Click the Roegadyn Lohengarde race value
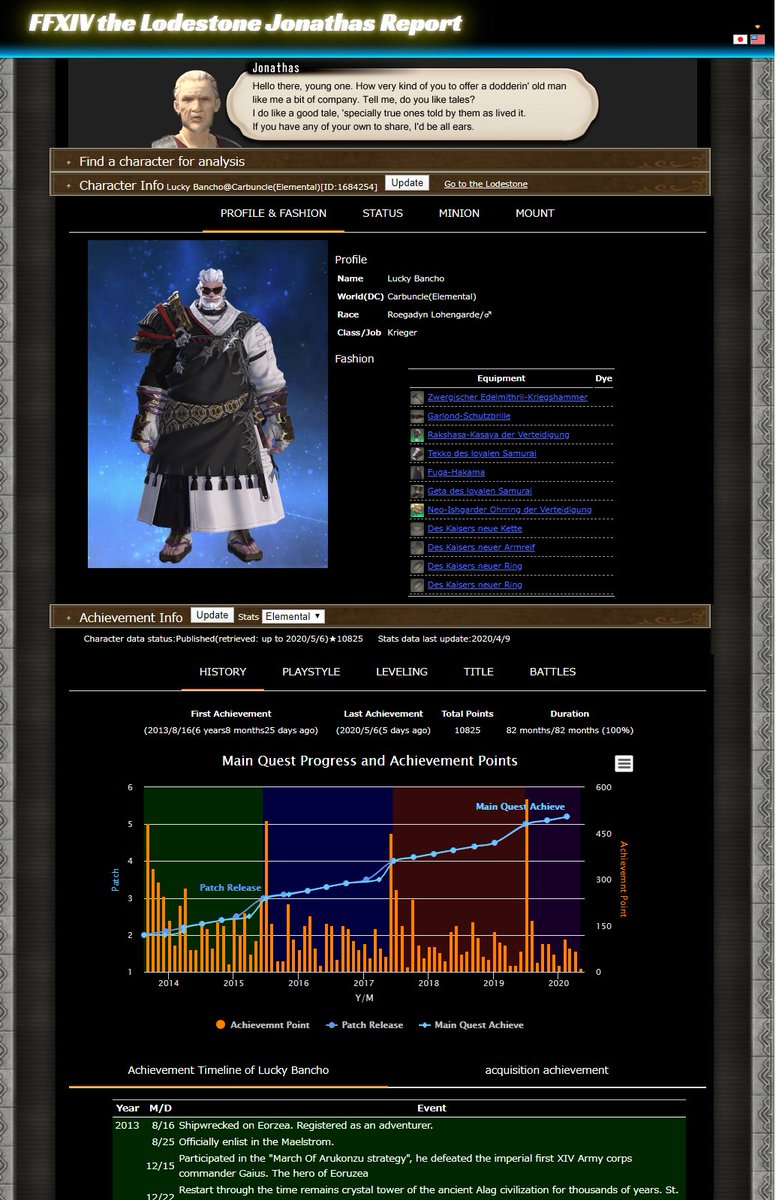This screenshot has width=776, height=1200. (x=440, y=315)
